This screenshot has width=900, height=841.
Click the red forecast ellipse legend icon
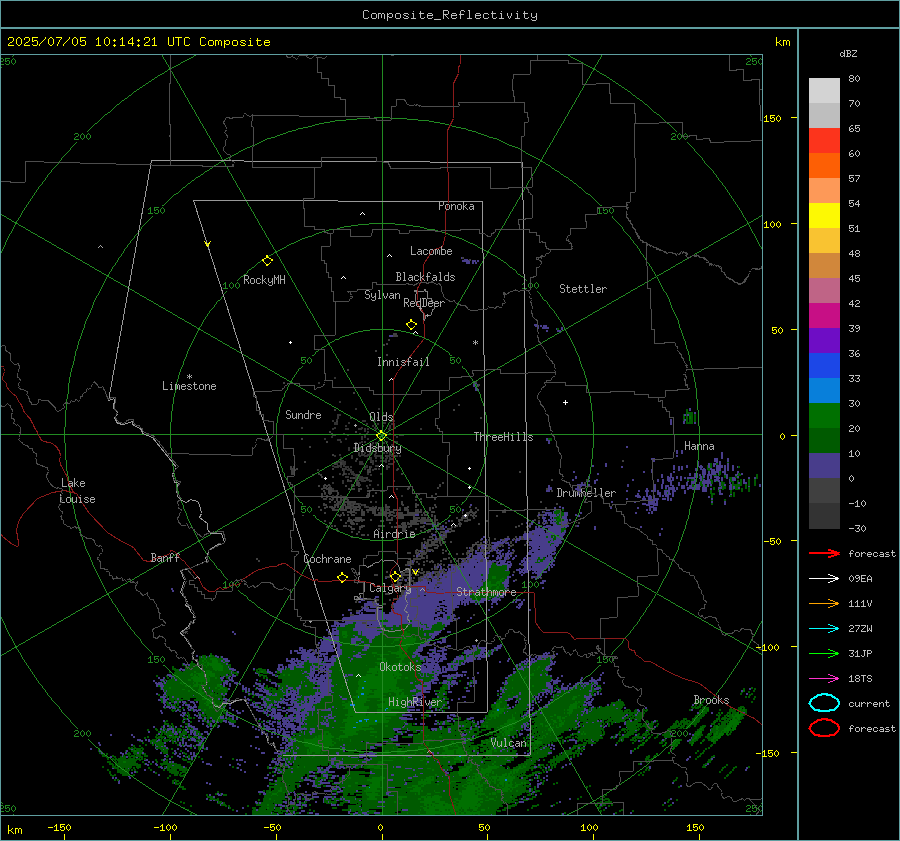tap(824, 728)
